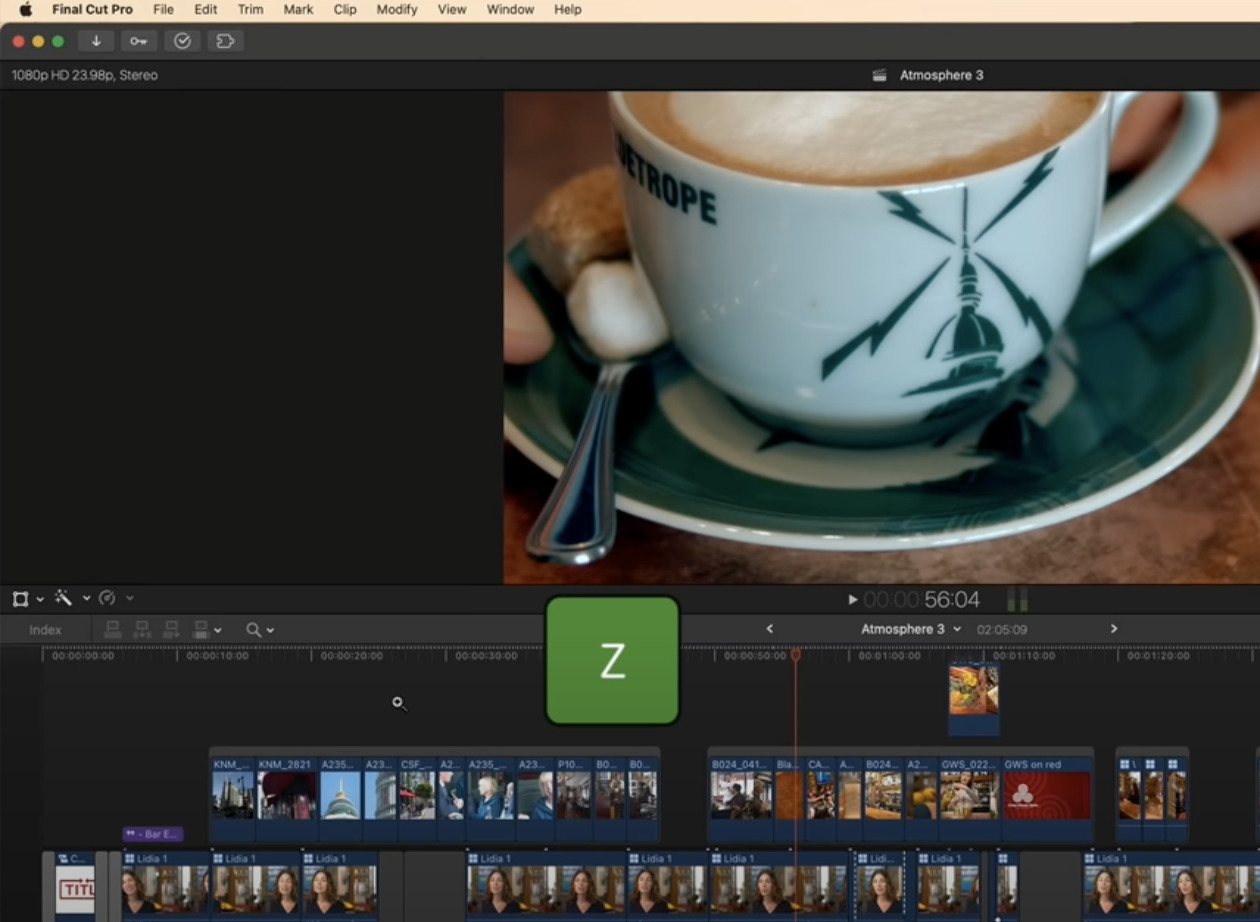Open the Trim menu
Screen dimensions: 1260x922
250,9
